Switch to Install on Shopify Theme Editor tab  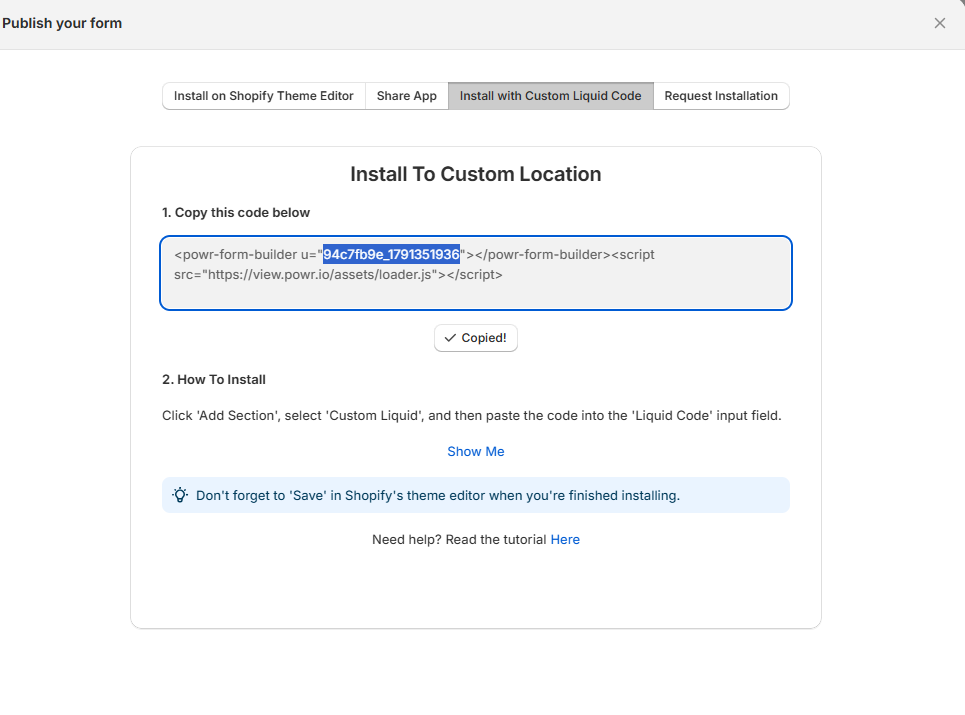pos(263,96)
